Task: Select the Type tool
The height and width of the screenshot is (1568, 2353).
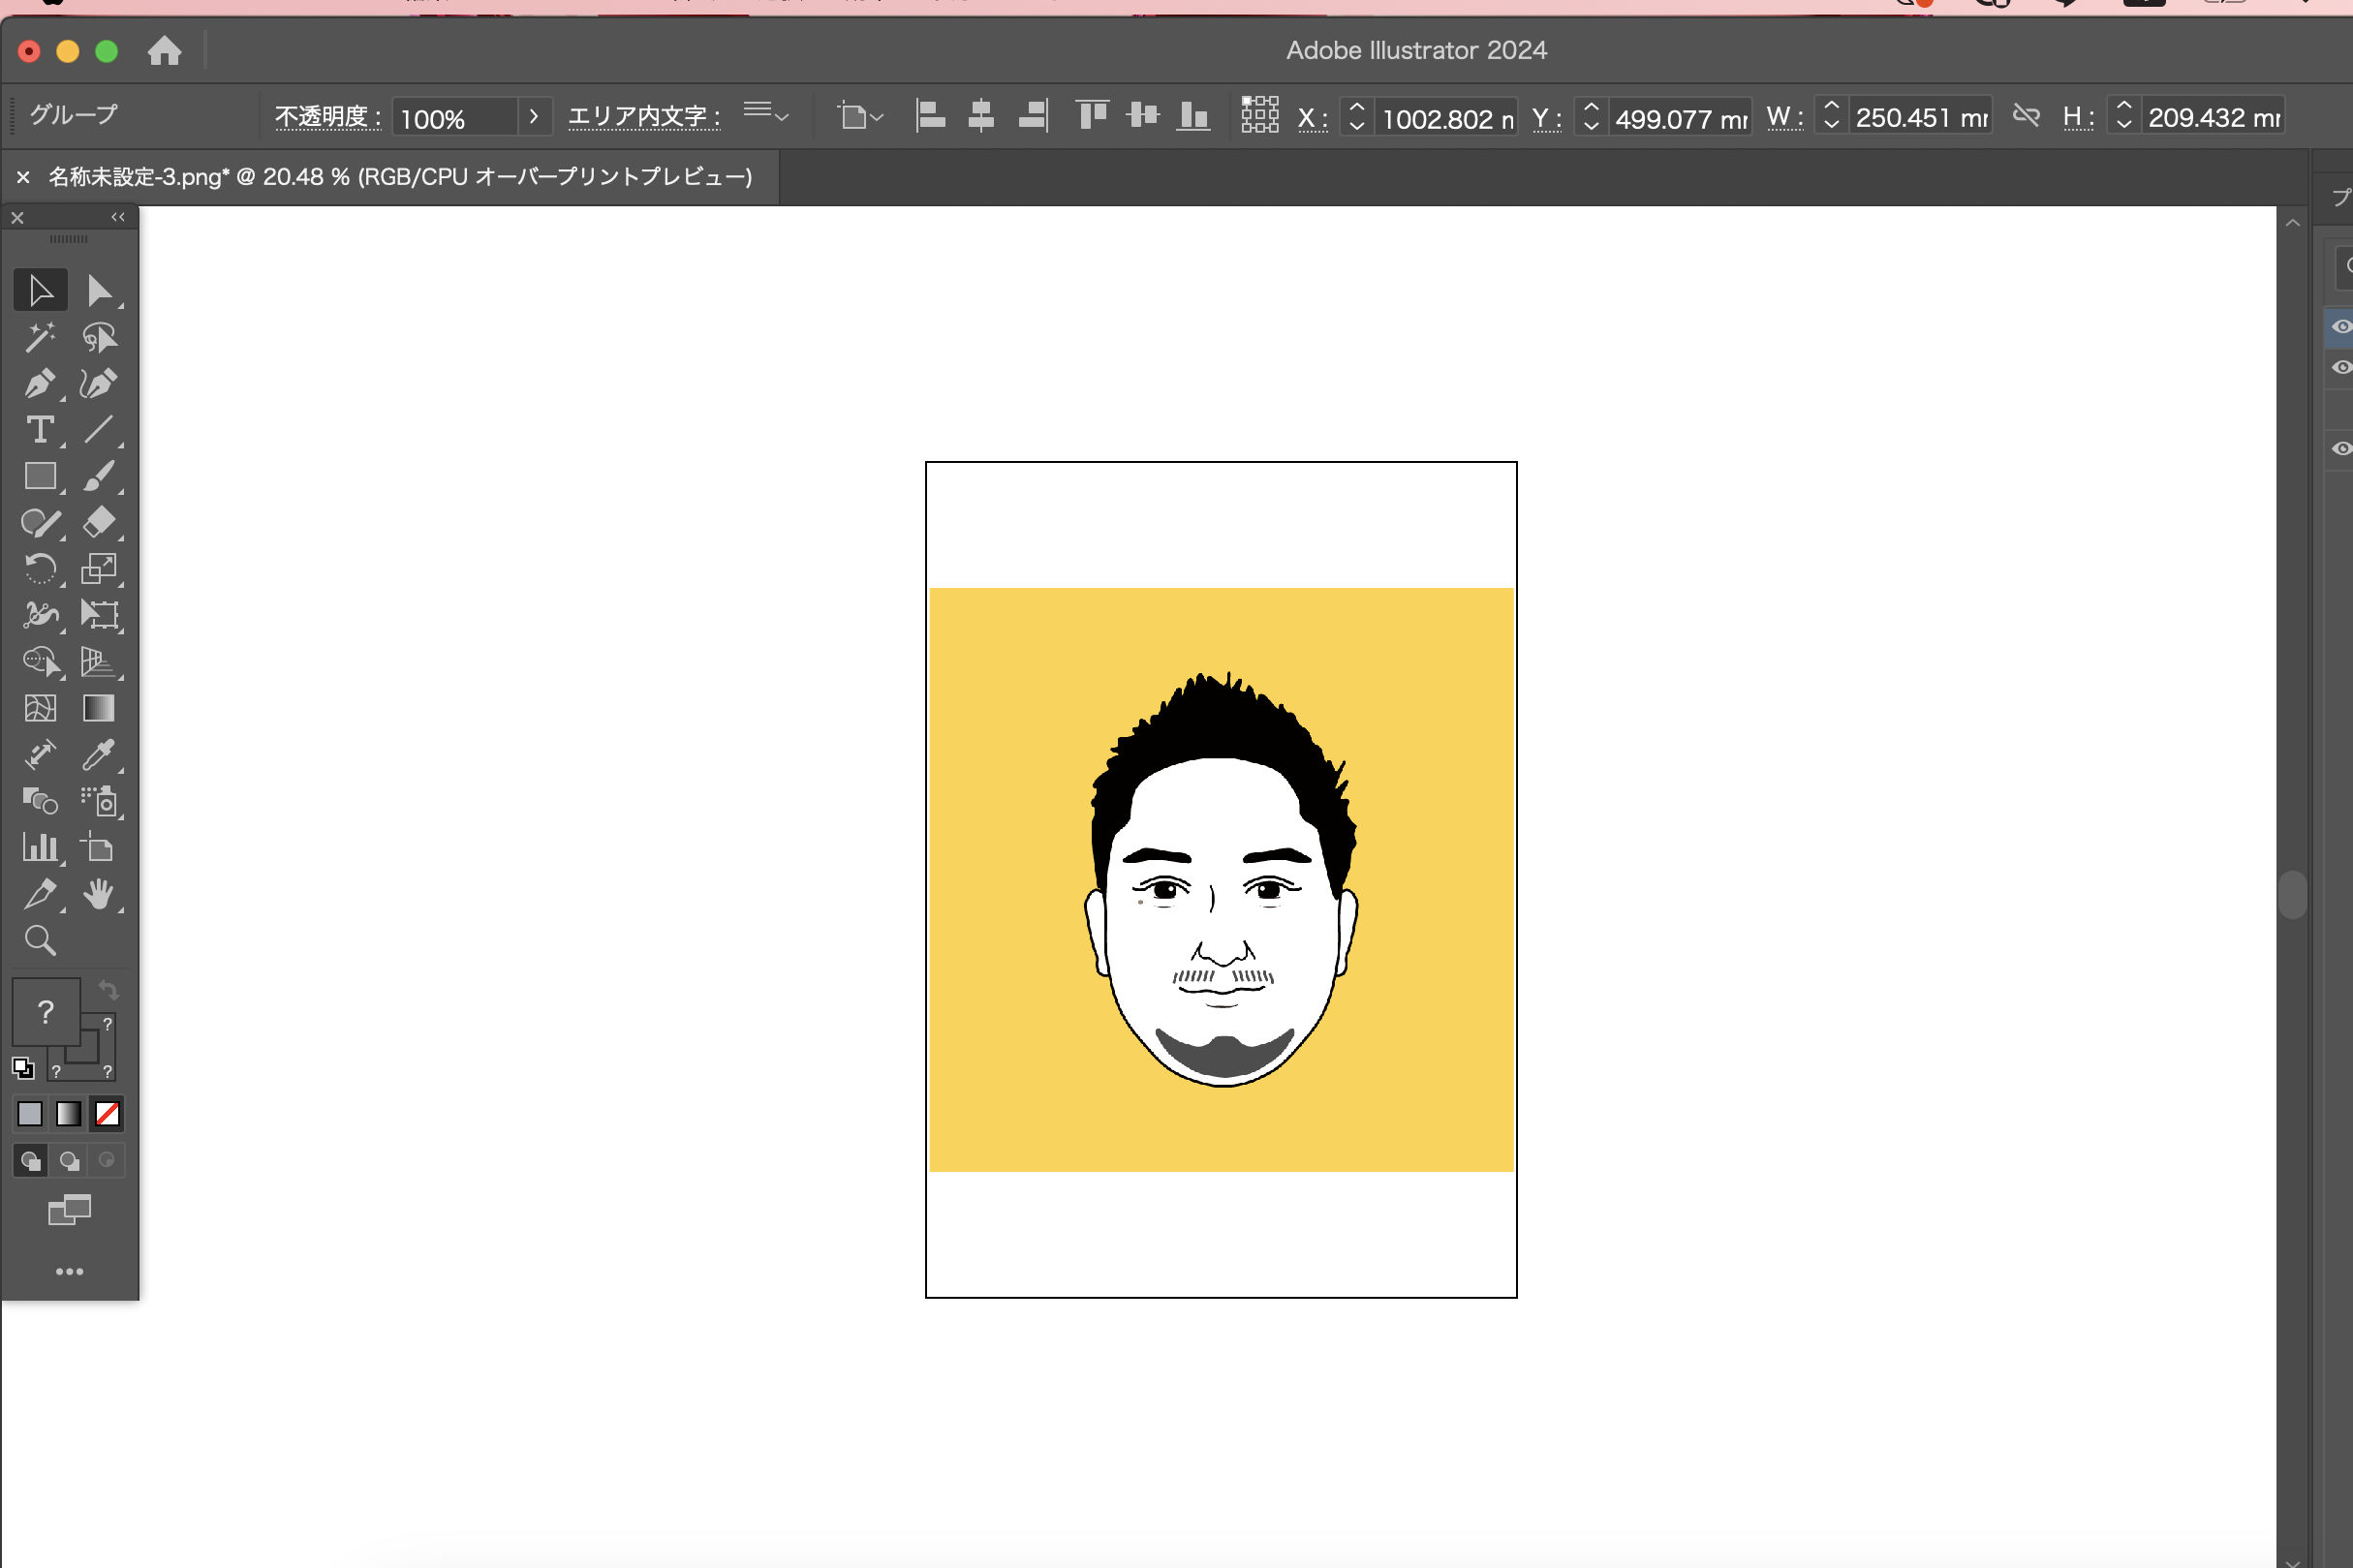Action: click(x=40, y=430)
